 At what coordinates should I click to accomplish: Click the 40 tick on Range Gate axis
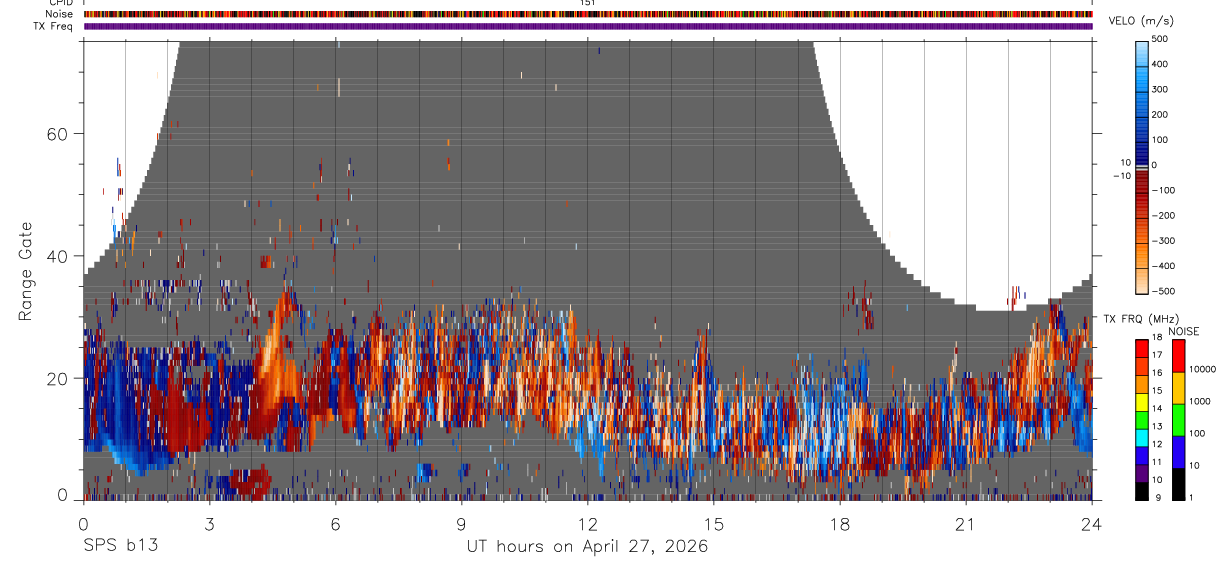point(59,256)
